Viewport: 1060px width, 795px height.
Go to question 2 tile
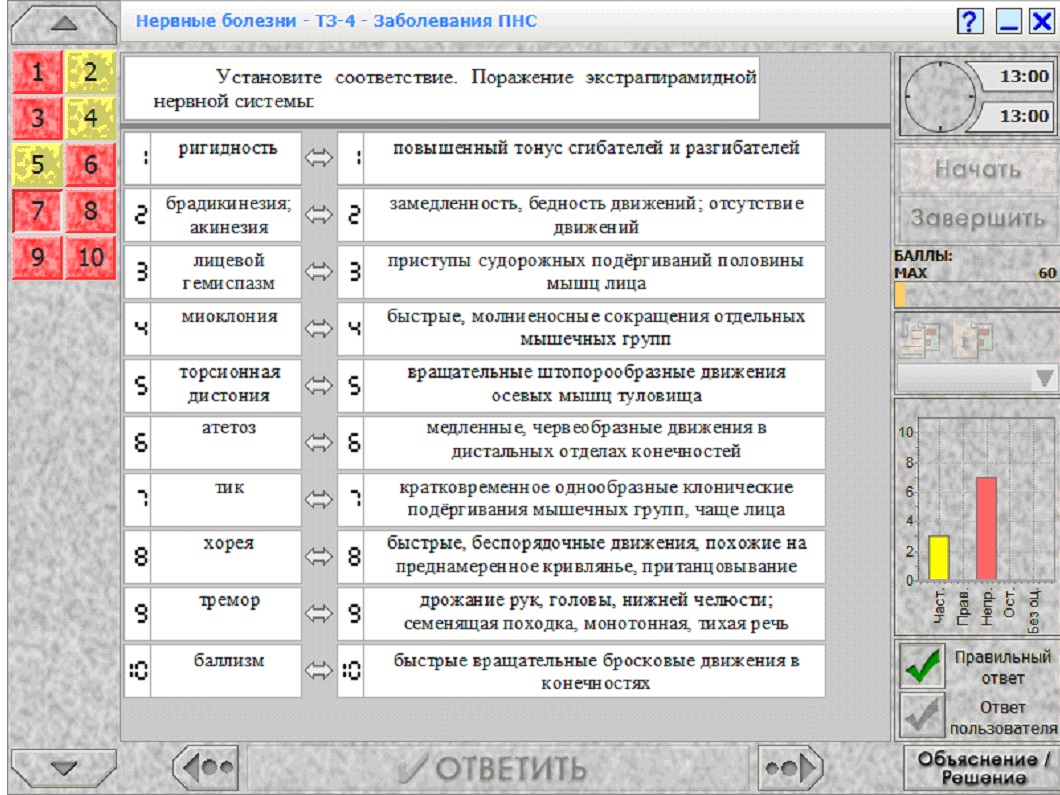[91, 72]
